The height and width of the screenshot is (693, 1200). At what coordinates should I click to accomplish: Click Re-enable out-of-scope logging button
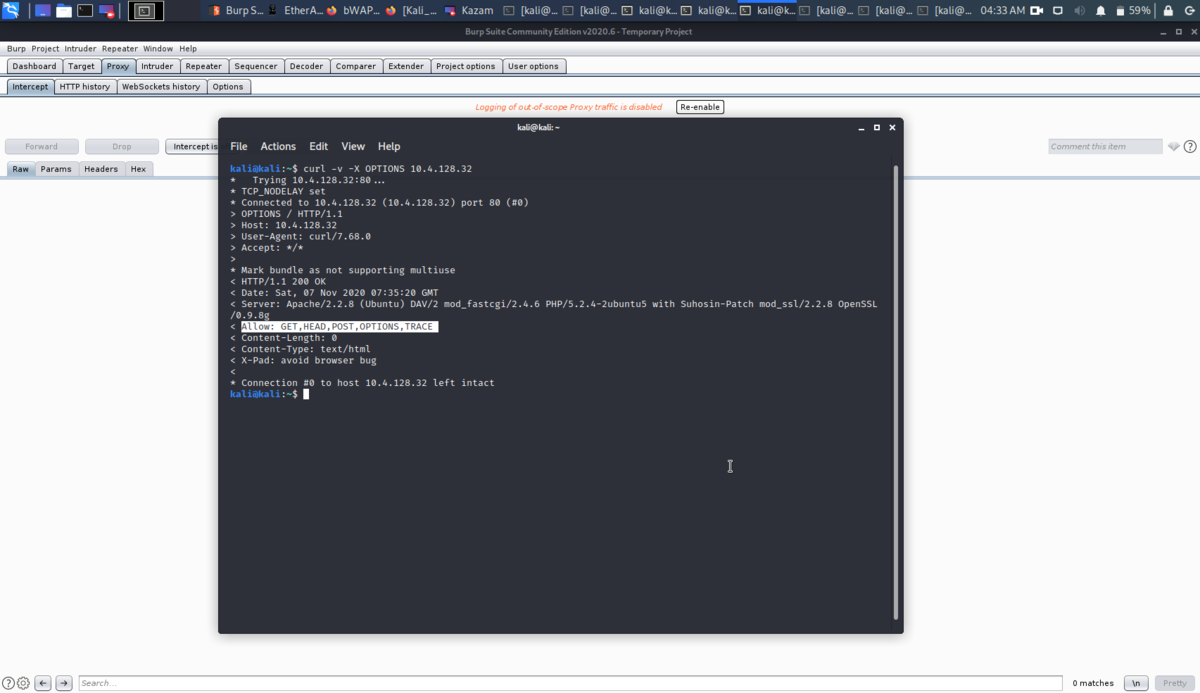pyautogui.click(x=700, y=107)
